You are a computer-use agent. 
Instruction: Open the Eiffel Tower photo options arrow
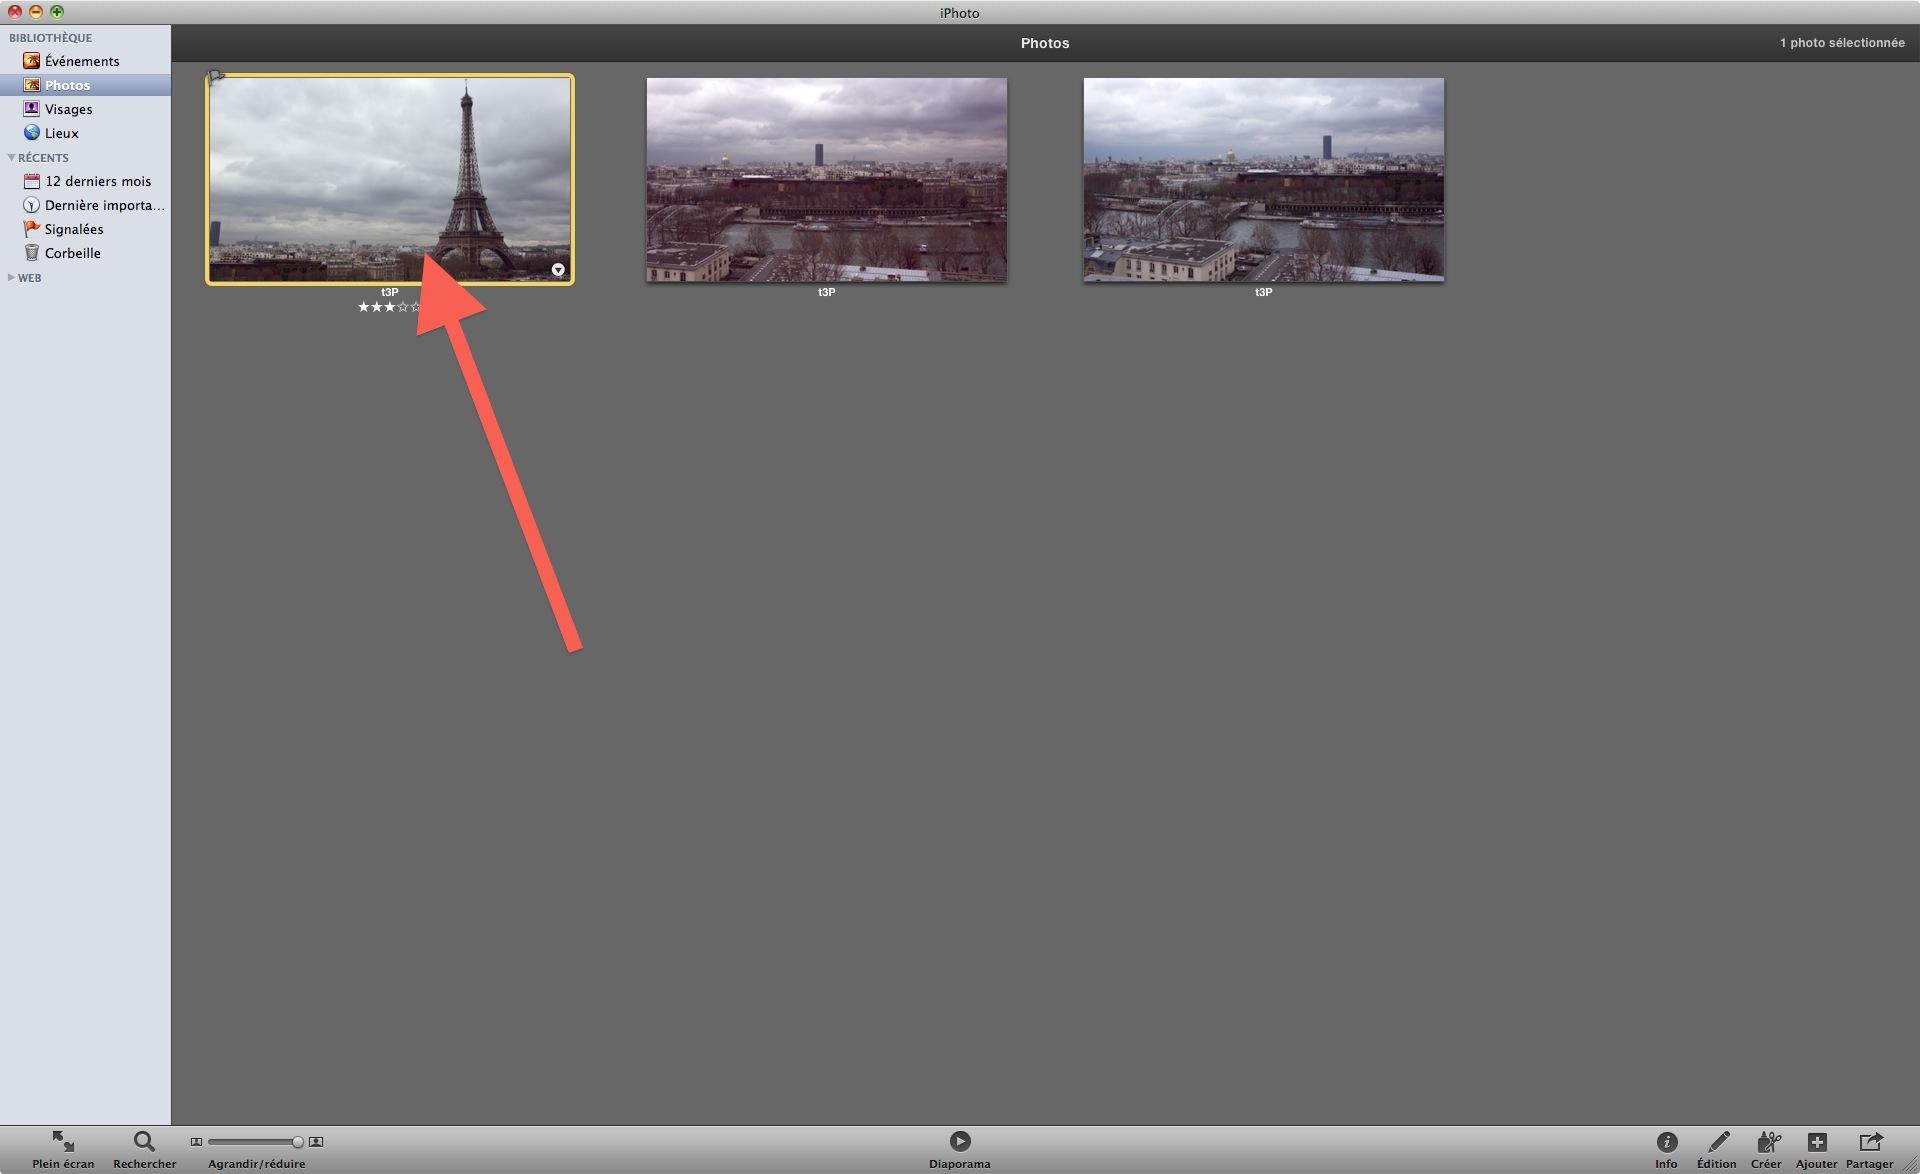point(558,270)
